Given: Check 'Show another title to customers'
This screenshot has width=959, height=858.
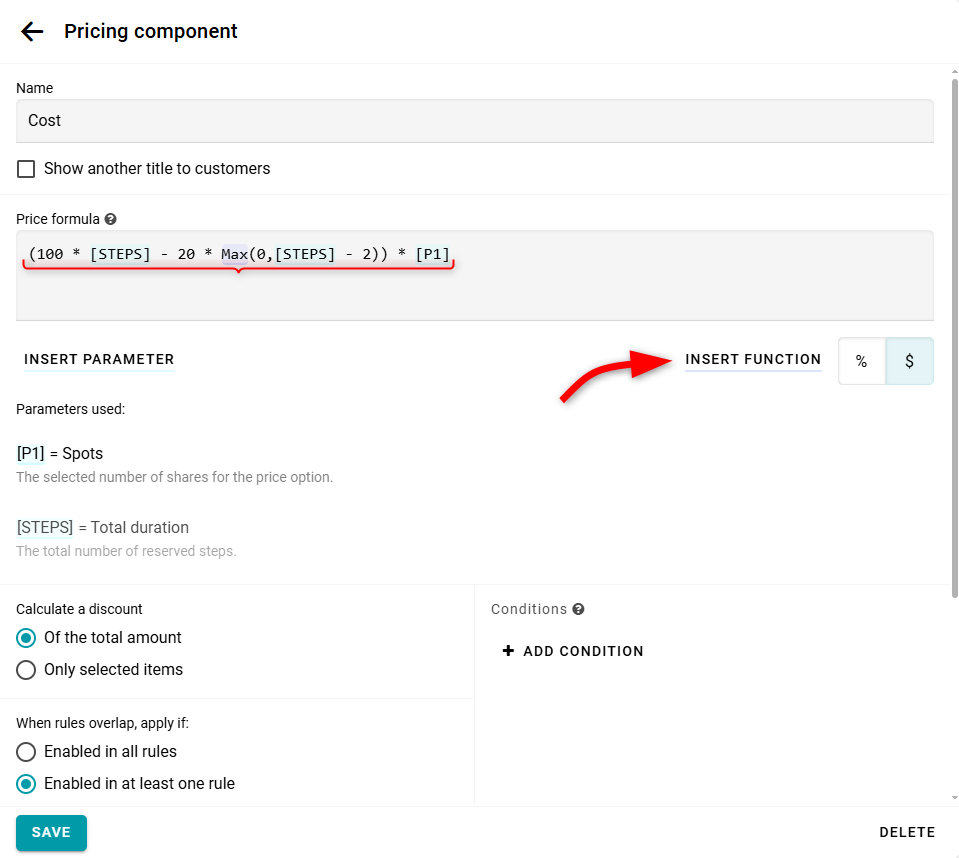Looking at the screenshot, I should pyautogui.click(x=26, y=169).
